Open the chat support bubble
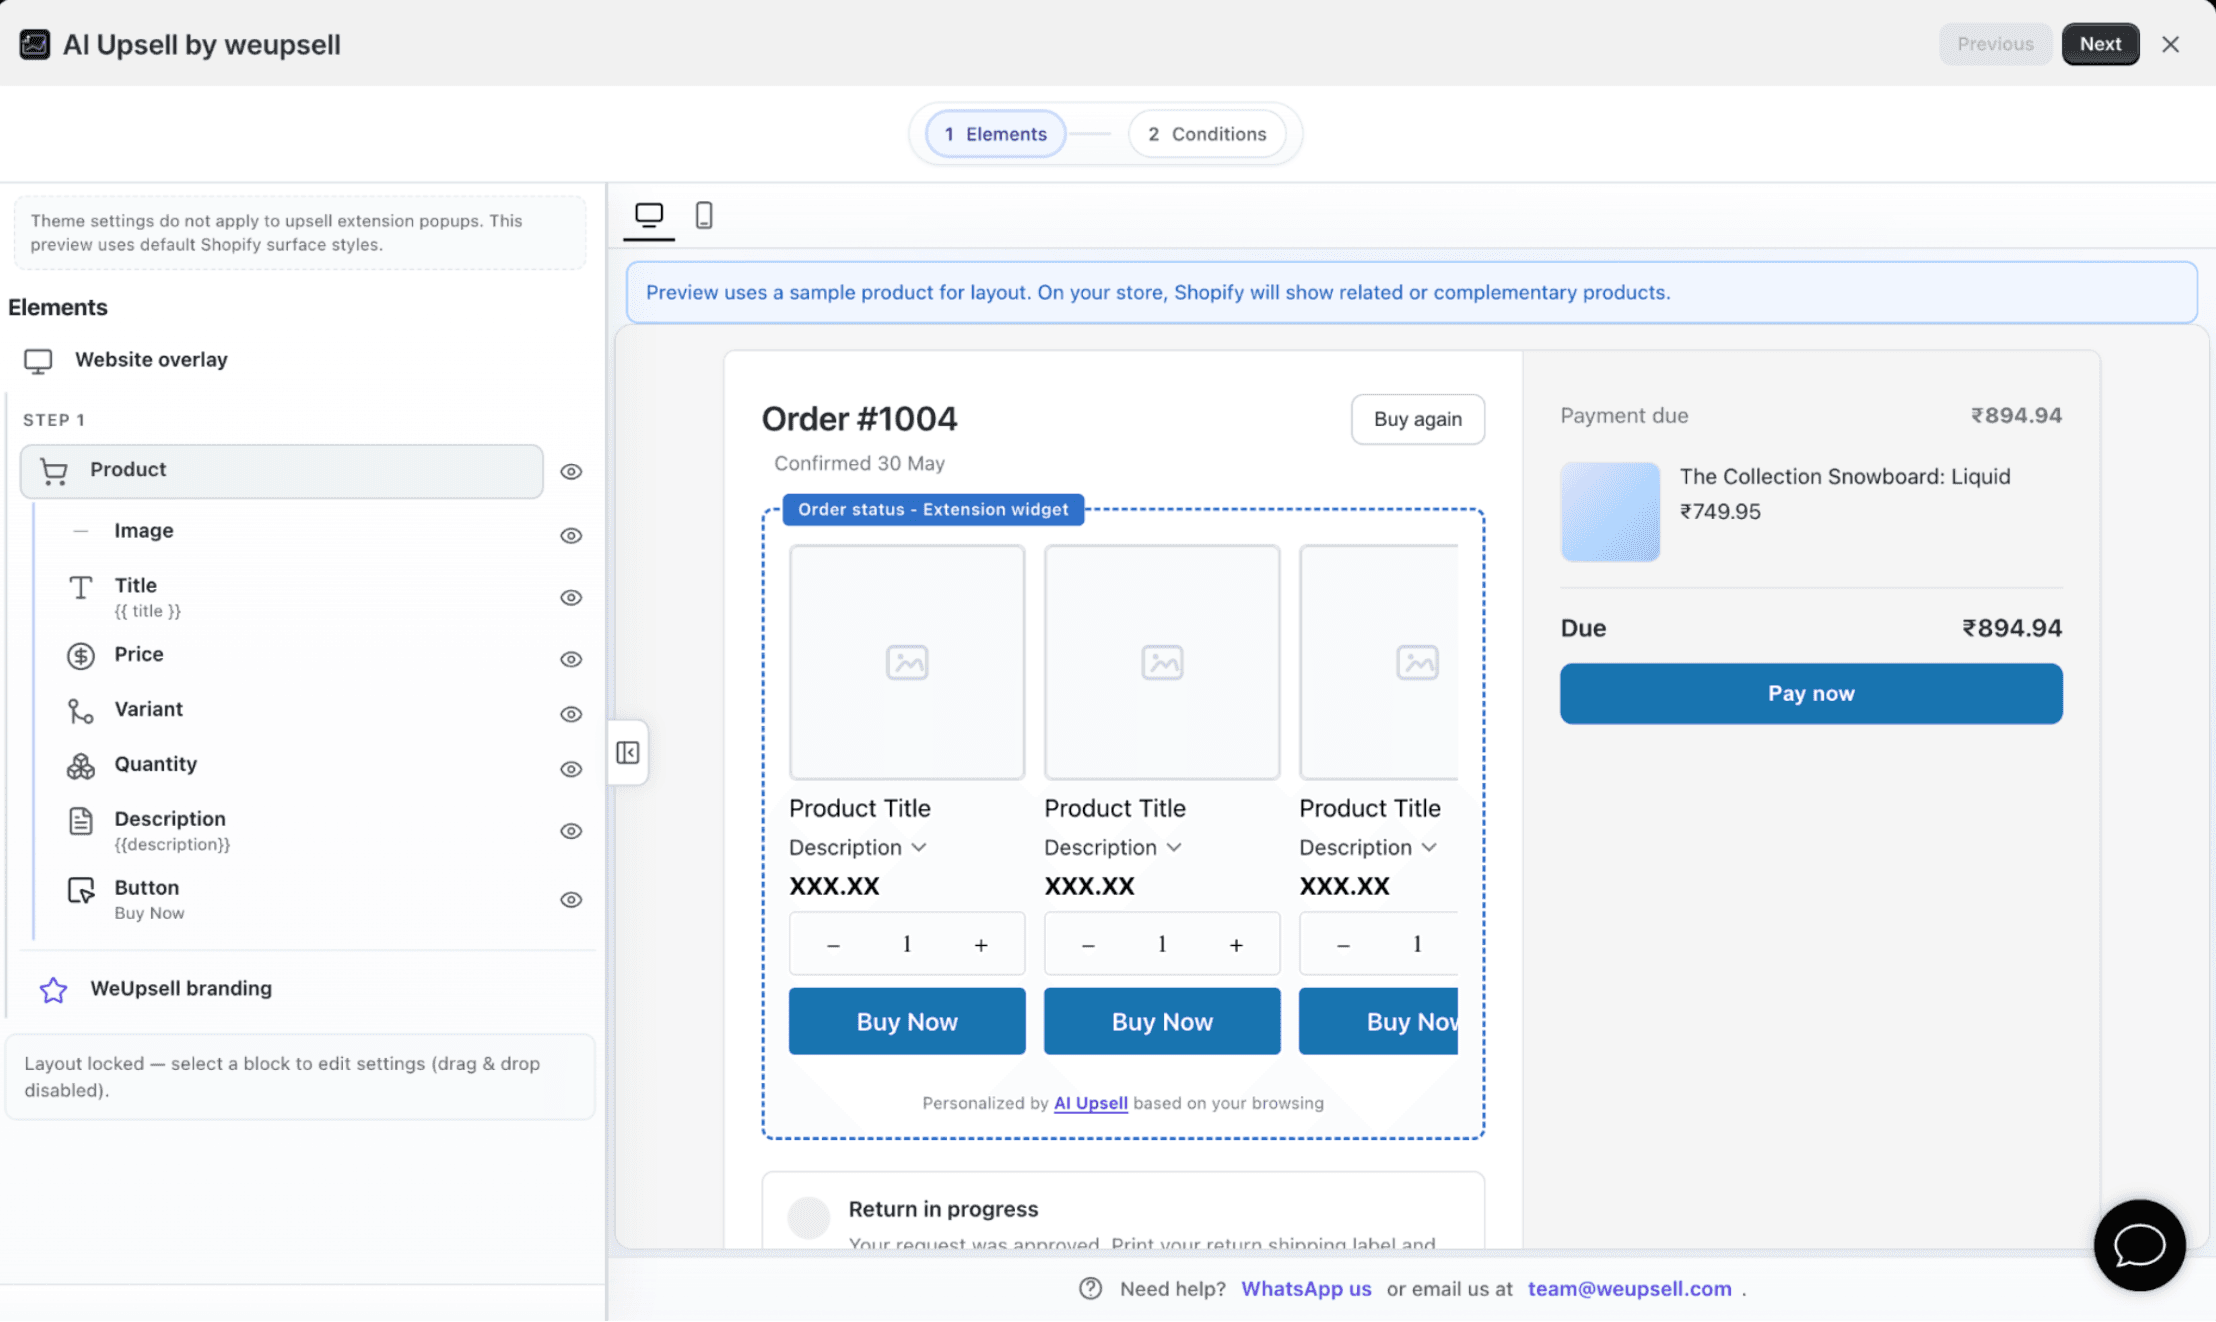This screenshot has height=1322, width=2216. [2139, 1245]
